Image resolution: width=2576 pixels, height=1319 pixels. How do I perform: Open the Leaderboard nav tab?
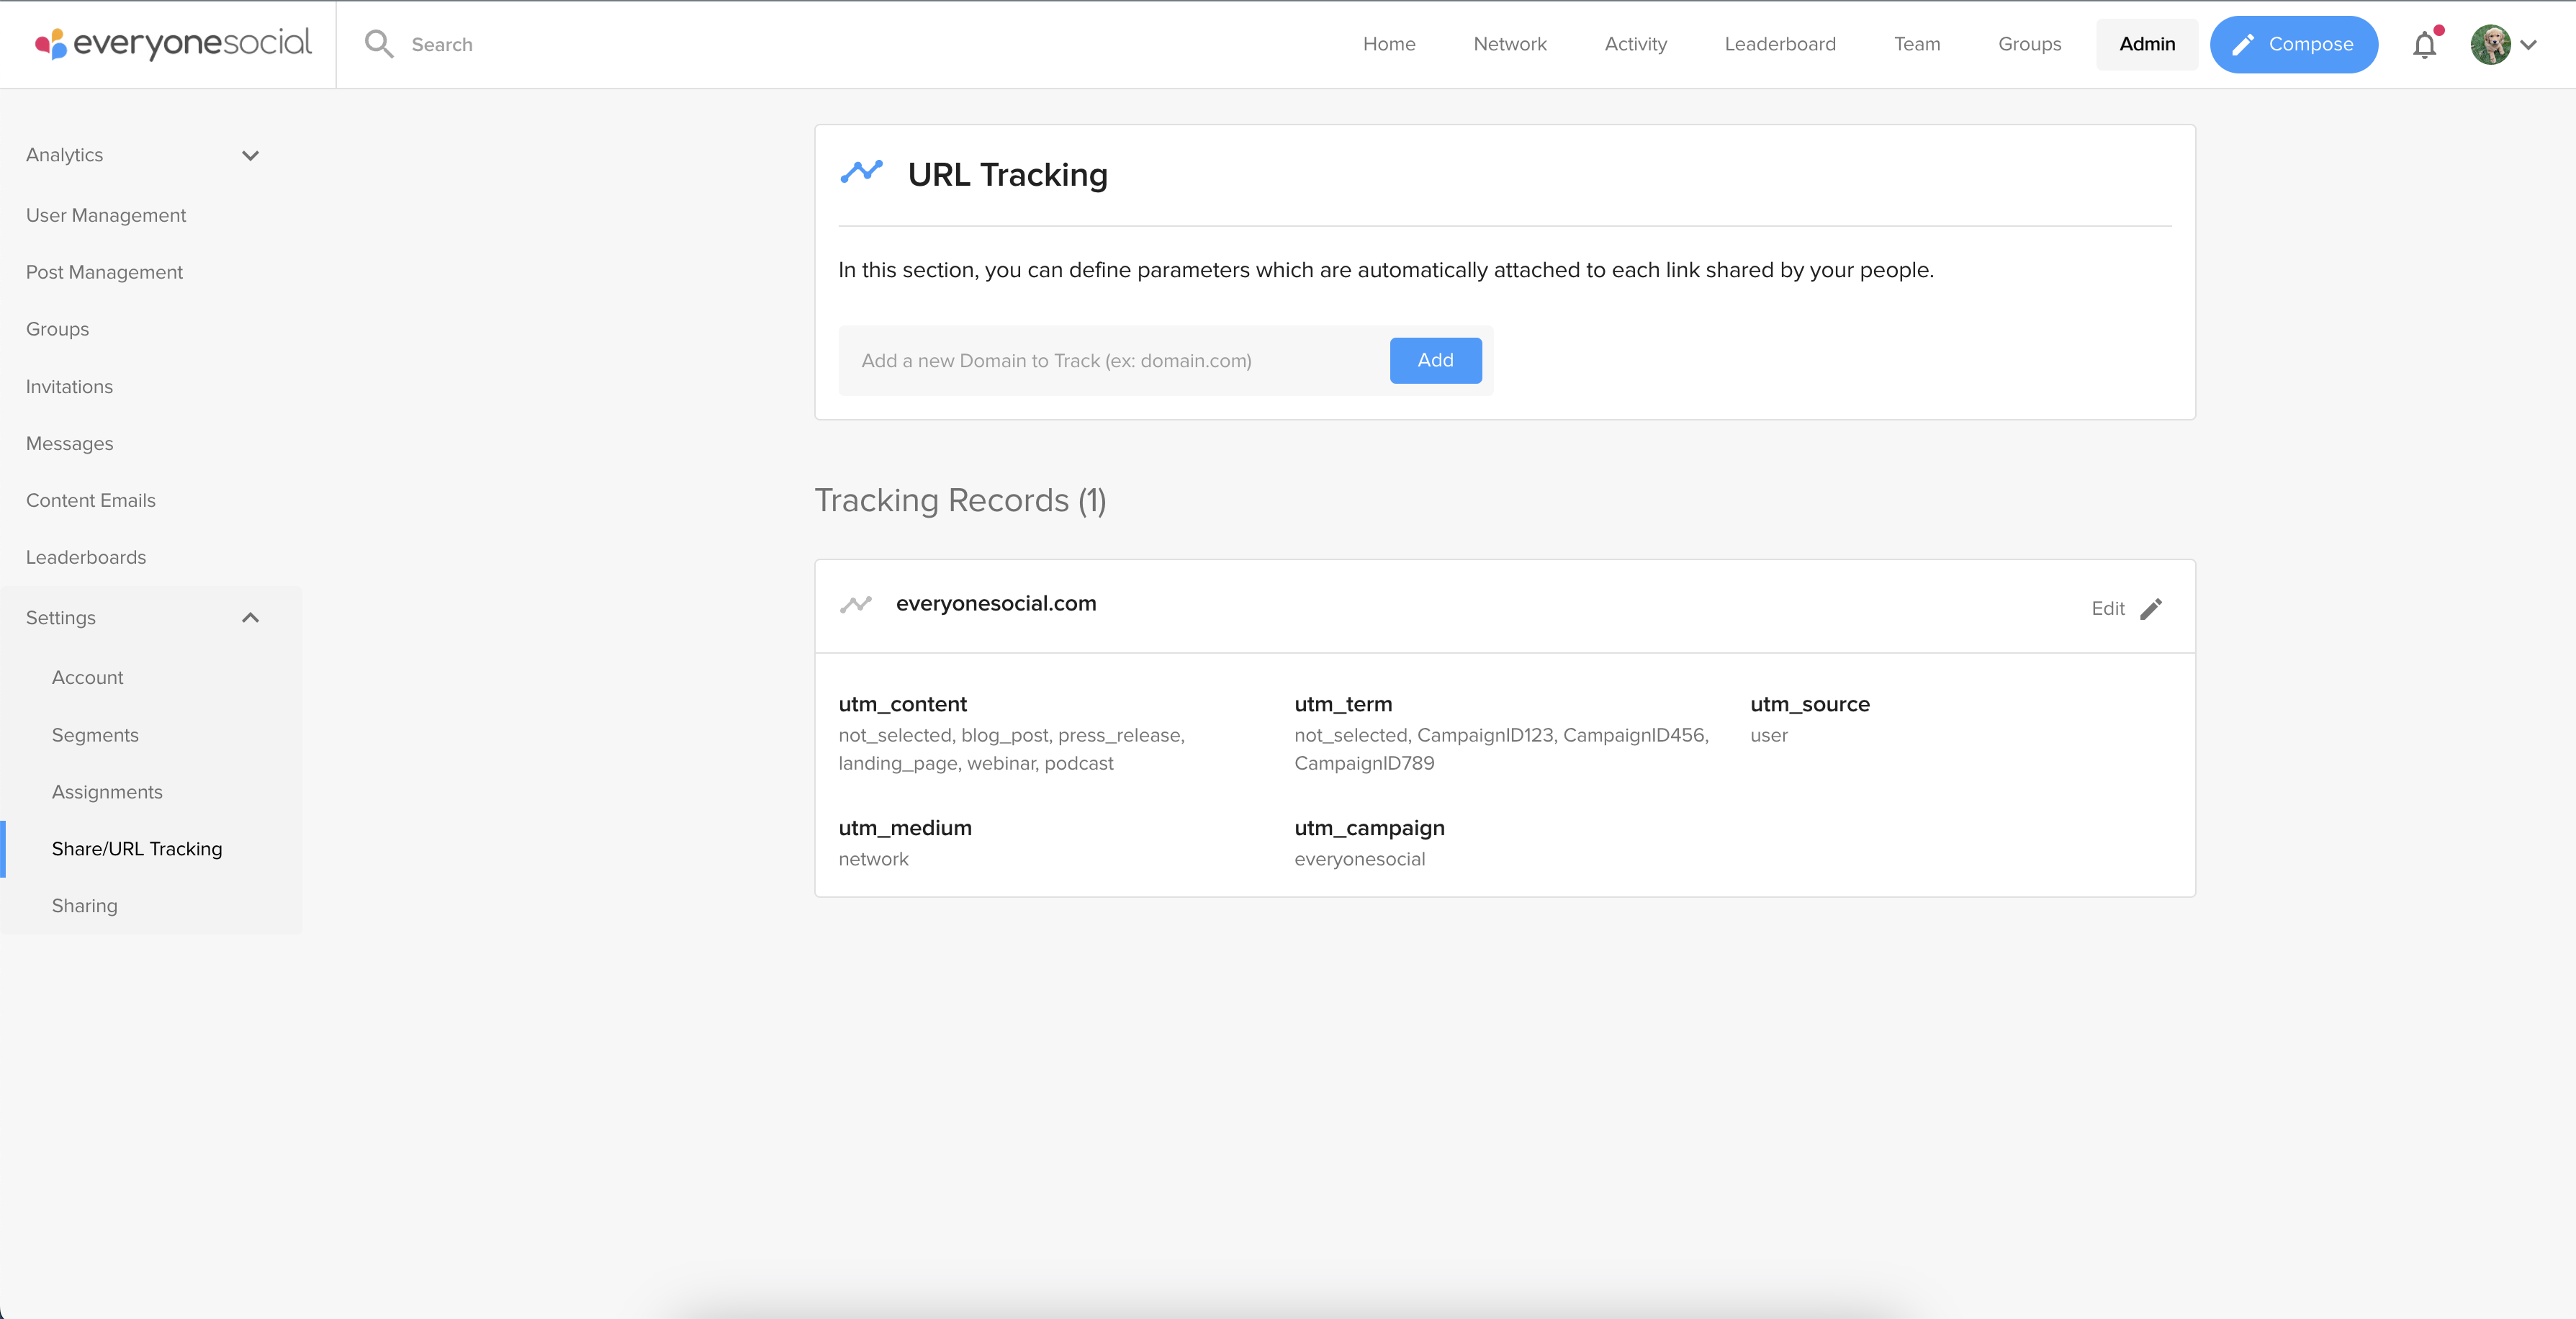click(x=1779, y=44)
